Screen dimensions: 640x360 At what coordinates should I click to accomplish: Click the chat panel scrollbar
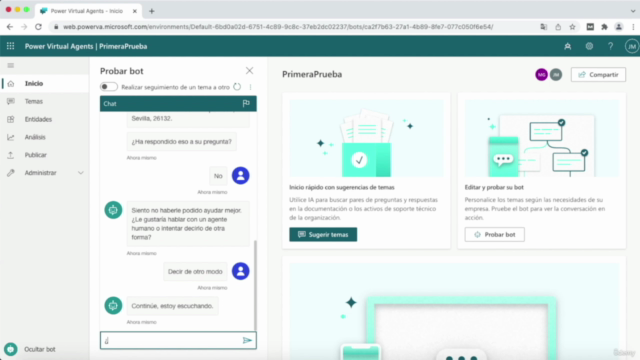click(x=256, y=285)
